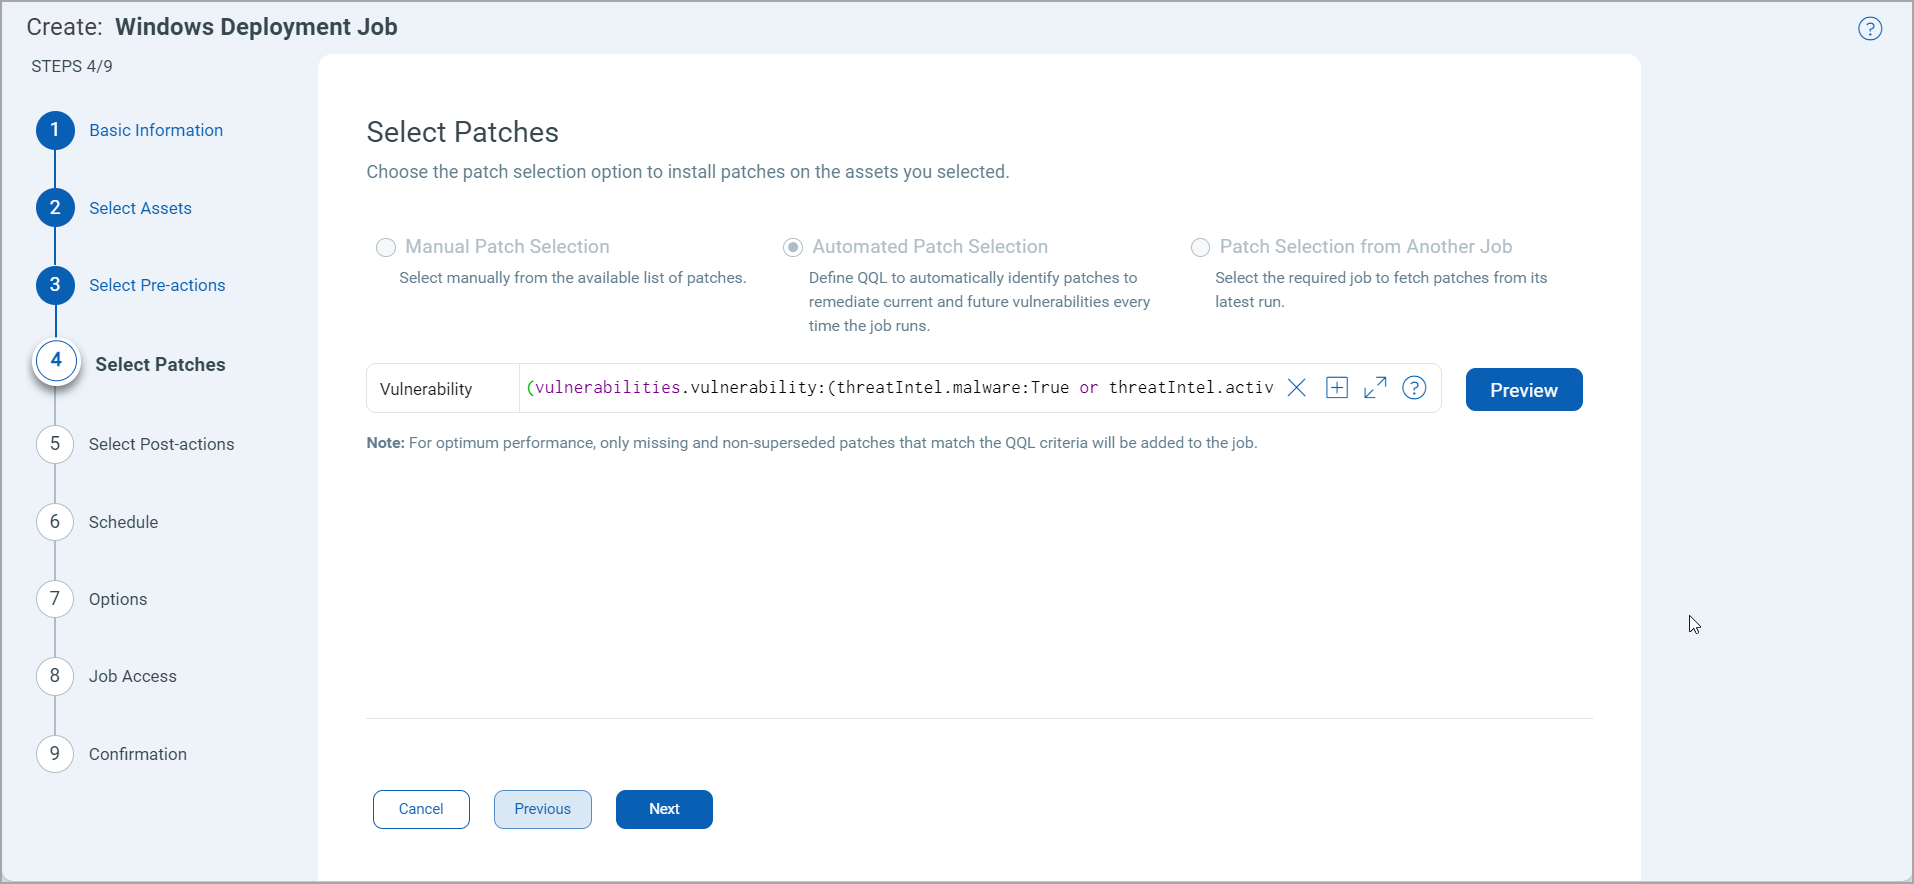Cancel the deployment job creation
The height and width of the screenshot is (884, 1914).
pyautogui.click(x=421, y=809)
